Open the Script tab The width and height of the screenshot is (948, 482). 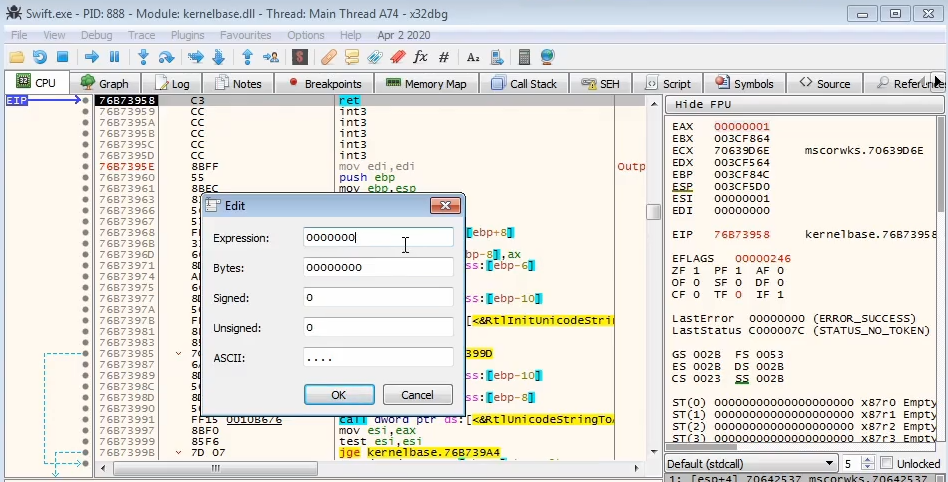(x=668, y=83)
